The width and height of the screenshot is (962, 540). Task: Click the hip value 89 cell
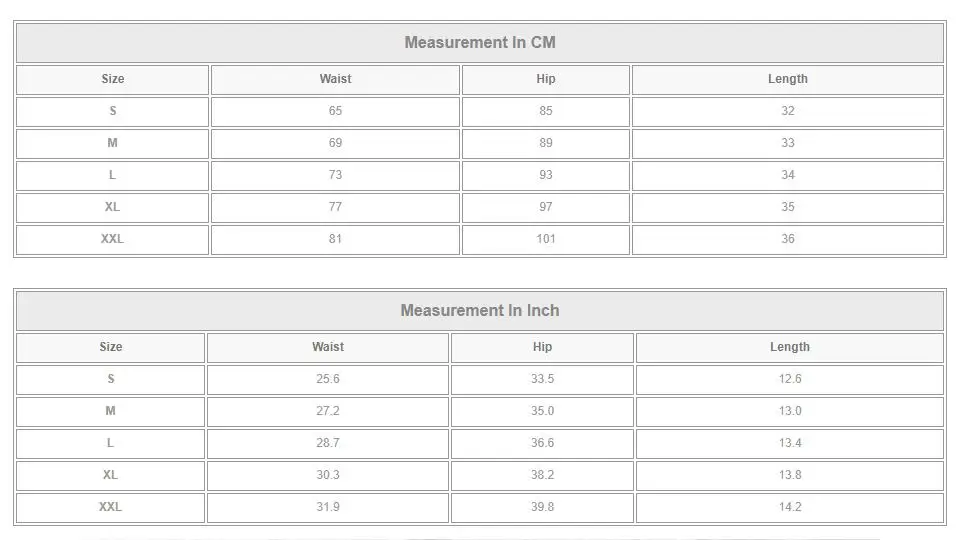(545, 143)
